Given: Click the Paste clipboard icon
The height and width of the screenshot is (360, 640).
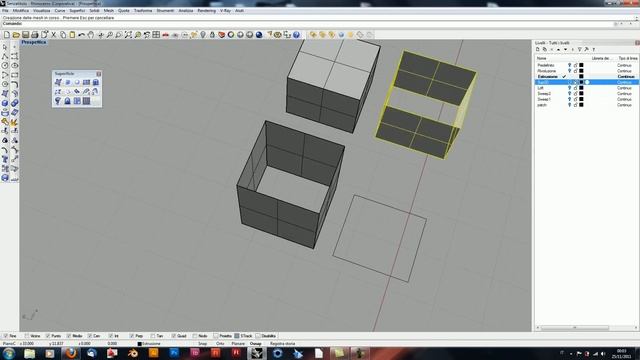Looking at the screenshot, I should [x=72, y=35].
